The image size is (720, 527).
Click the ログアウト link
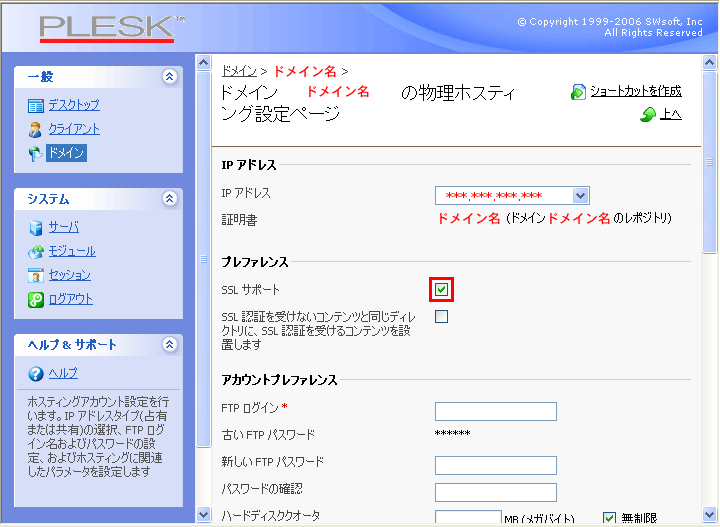click(x=71, y=299)
